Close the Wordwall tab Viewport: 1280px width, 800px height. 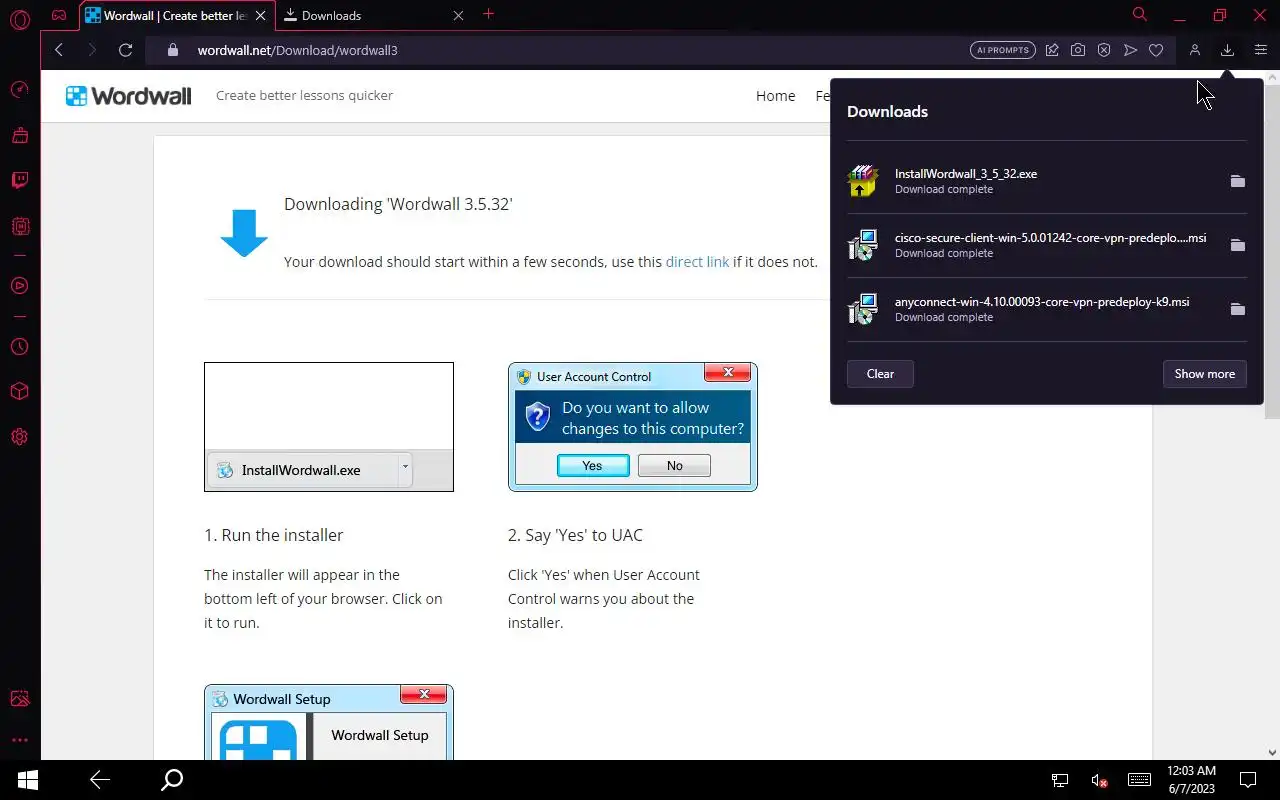(261, 16)
